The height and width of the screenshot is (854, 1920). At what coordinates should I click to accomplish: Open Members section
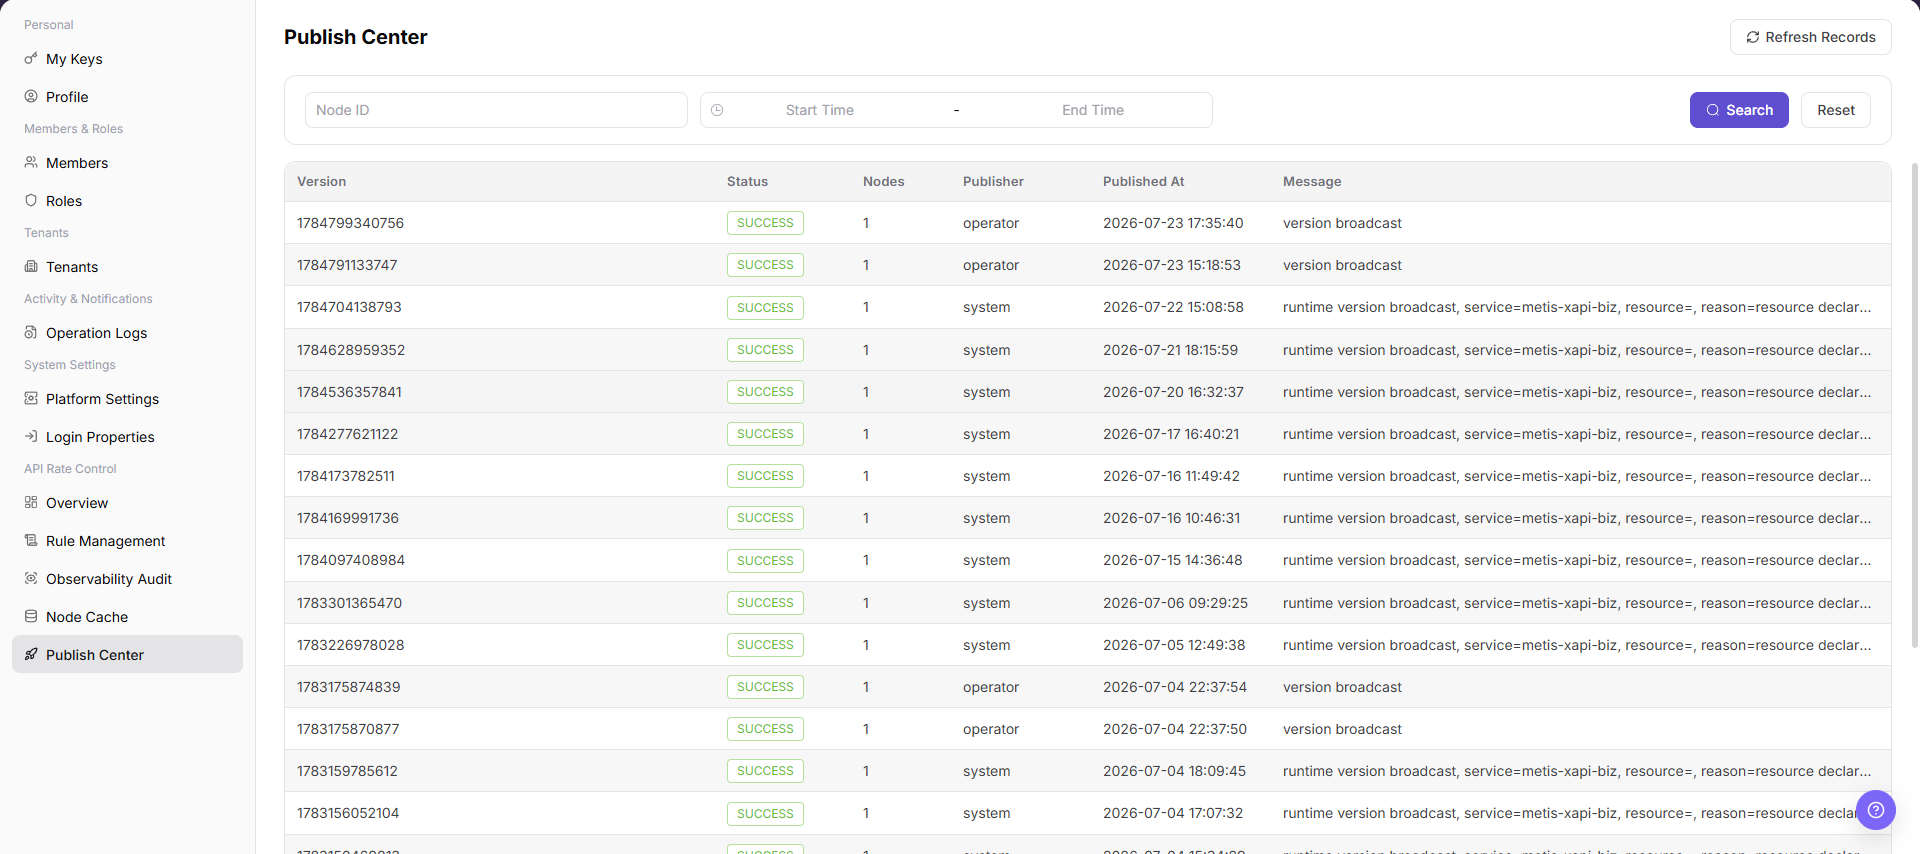(127, 163)
